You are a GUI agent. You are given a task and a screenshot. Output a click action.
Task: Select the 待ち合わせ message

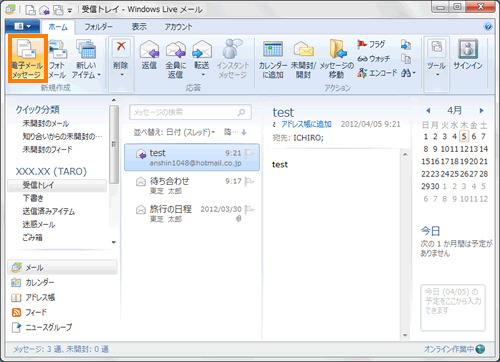pyautogui.click(x=192, y=185)
